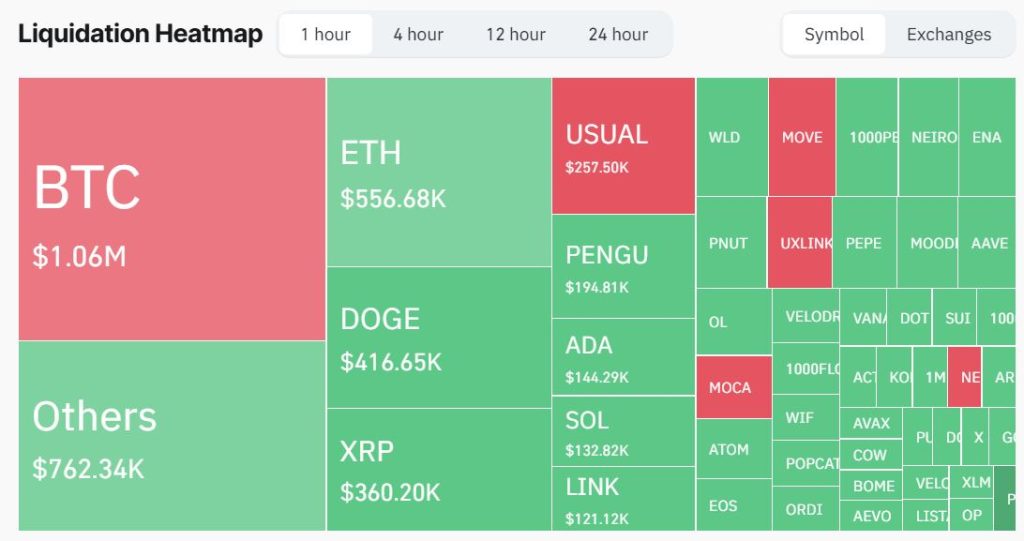Select the XRP $360.20K tile

[x=438, y=469]
